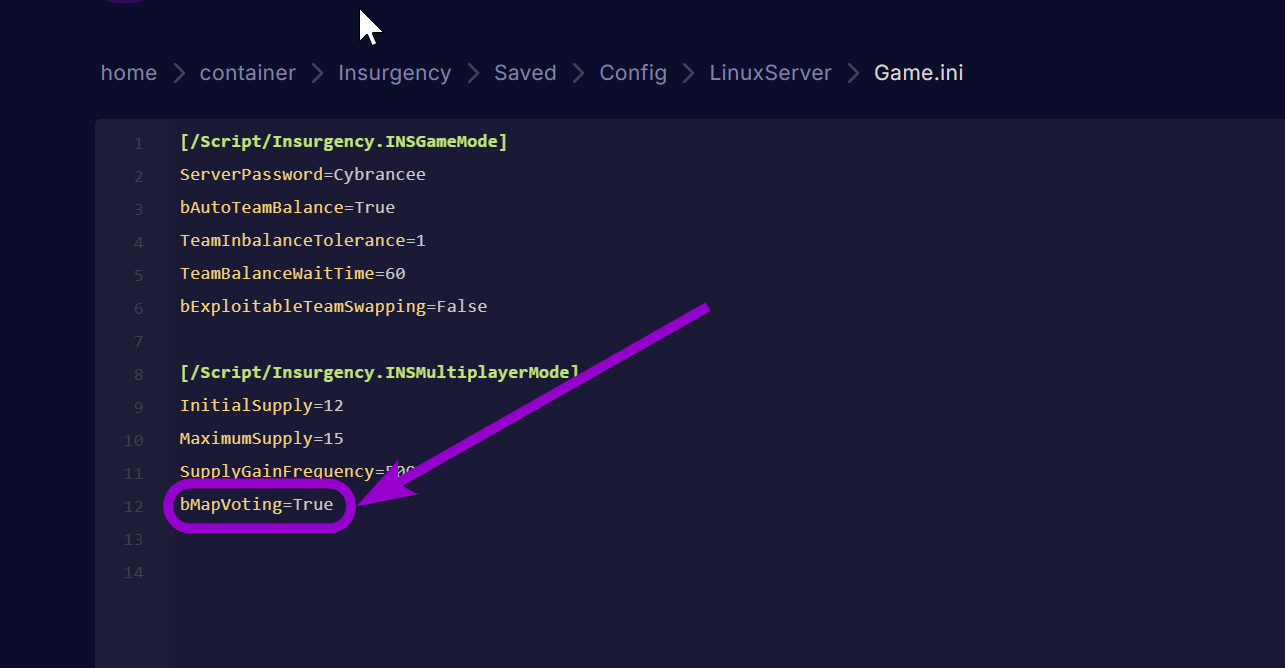1285x668 pixels.
Task: Place cursor on INSMultiplayerMode section header
Action: [380, 373]
